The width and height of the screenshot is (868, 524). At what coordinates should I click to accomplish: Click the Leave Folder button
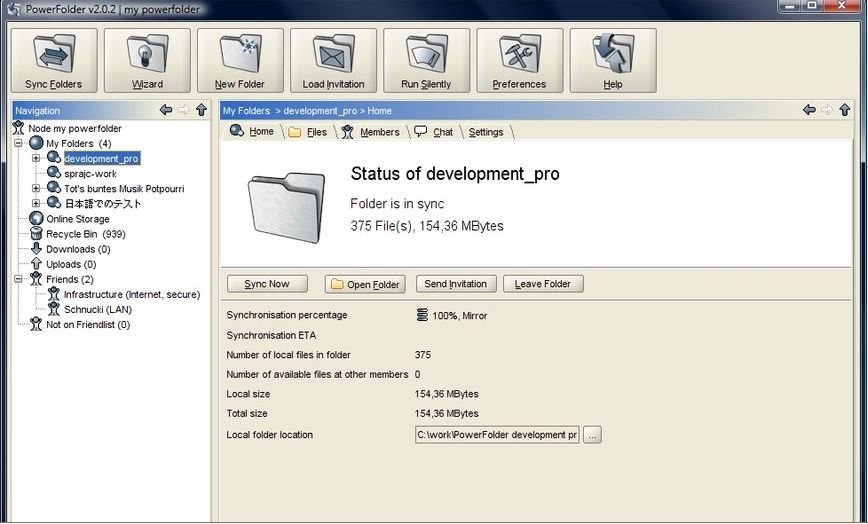(x=543, y=284)
